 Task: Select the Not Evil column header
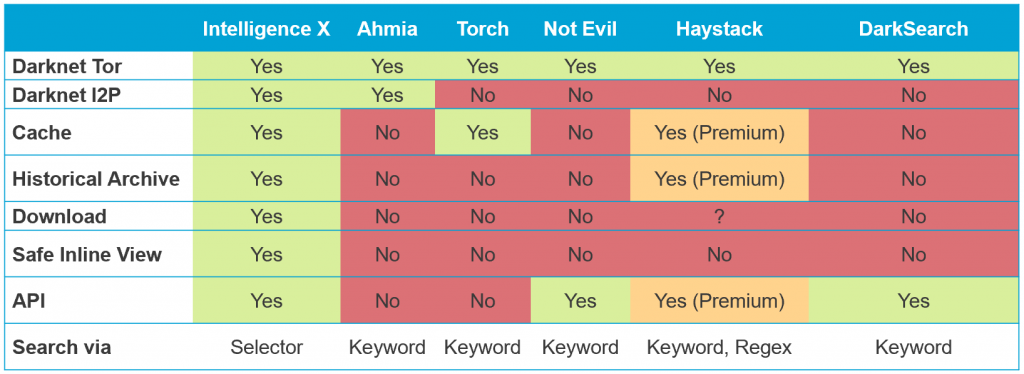581,29
